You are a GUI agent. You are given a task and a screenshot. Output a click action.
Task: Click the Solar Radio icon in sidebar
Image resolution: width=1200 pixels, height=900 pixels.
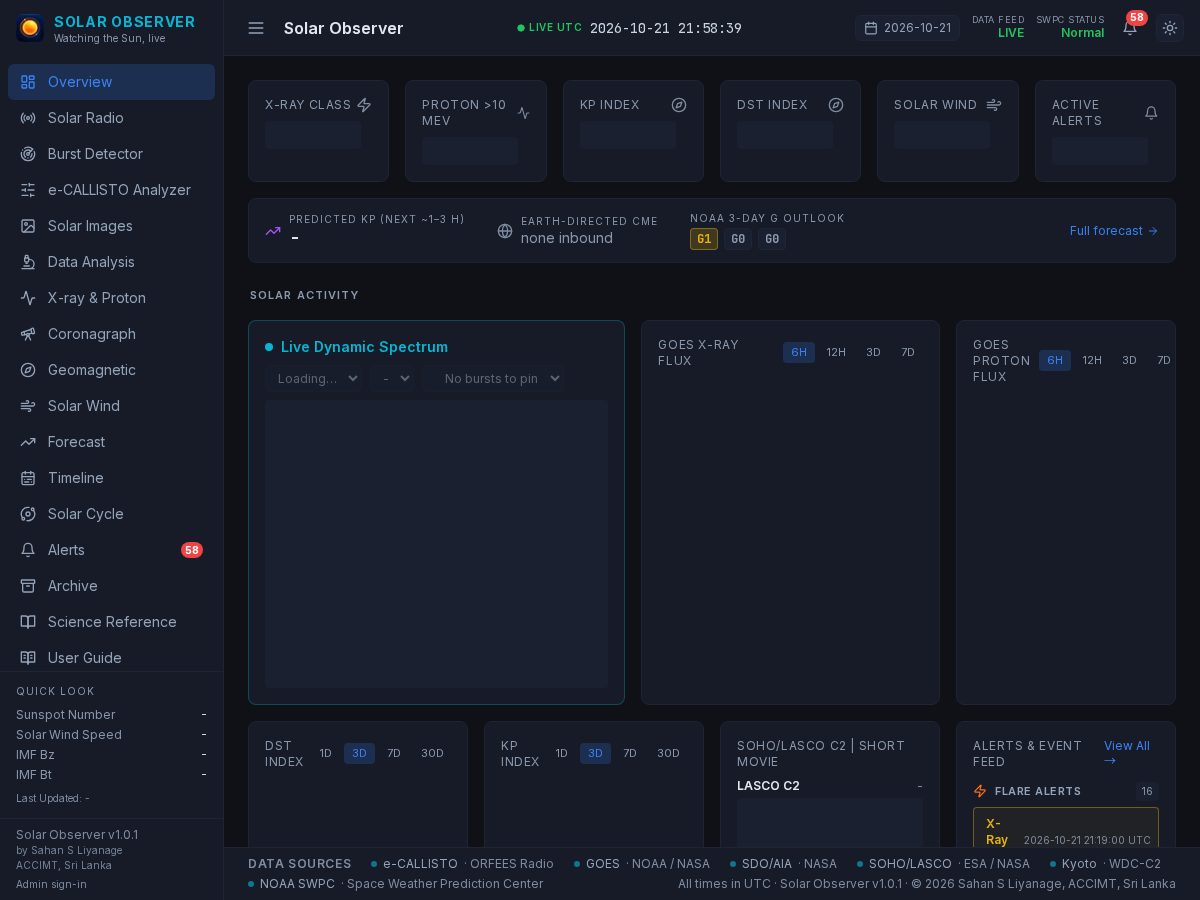point(28,118)
